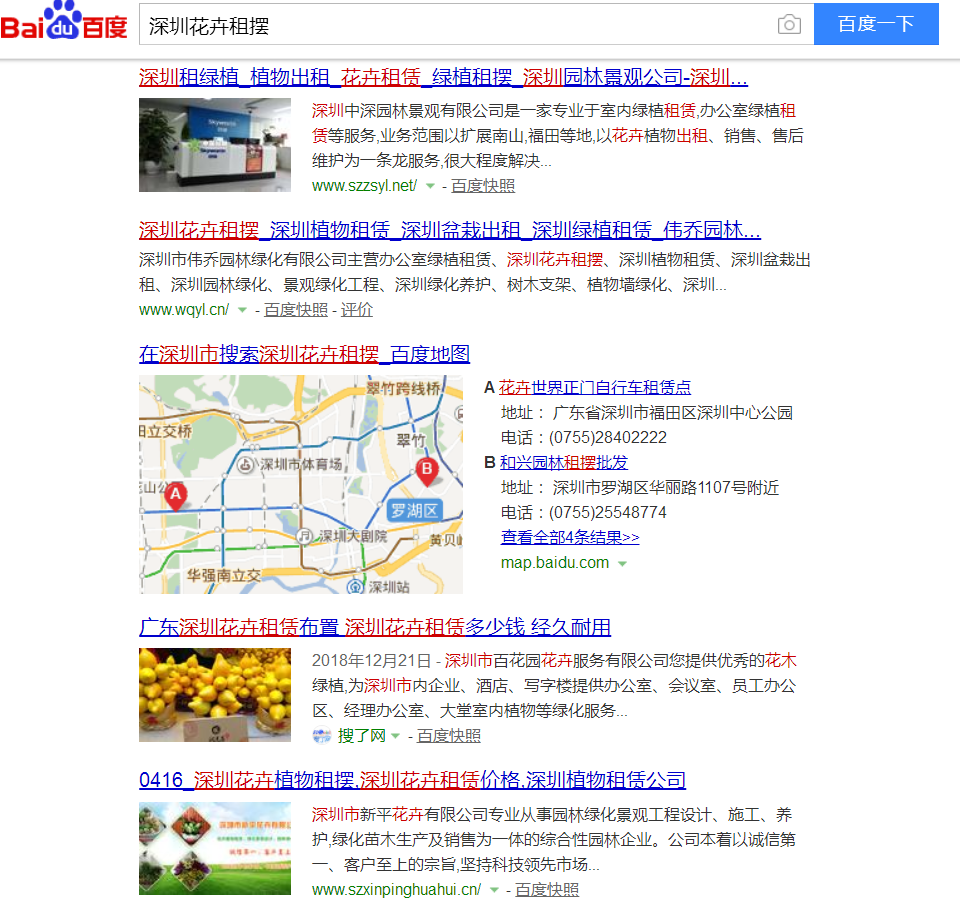Screen dimensions: 960x911
Task: Click 翠竹跨线桥 label on map
Action: pos(403,388)
